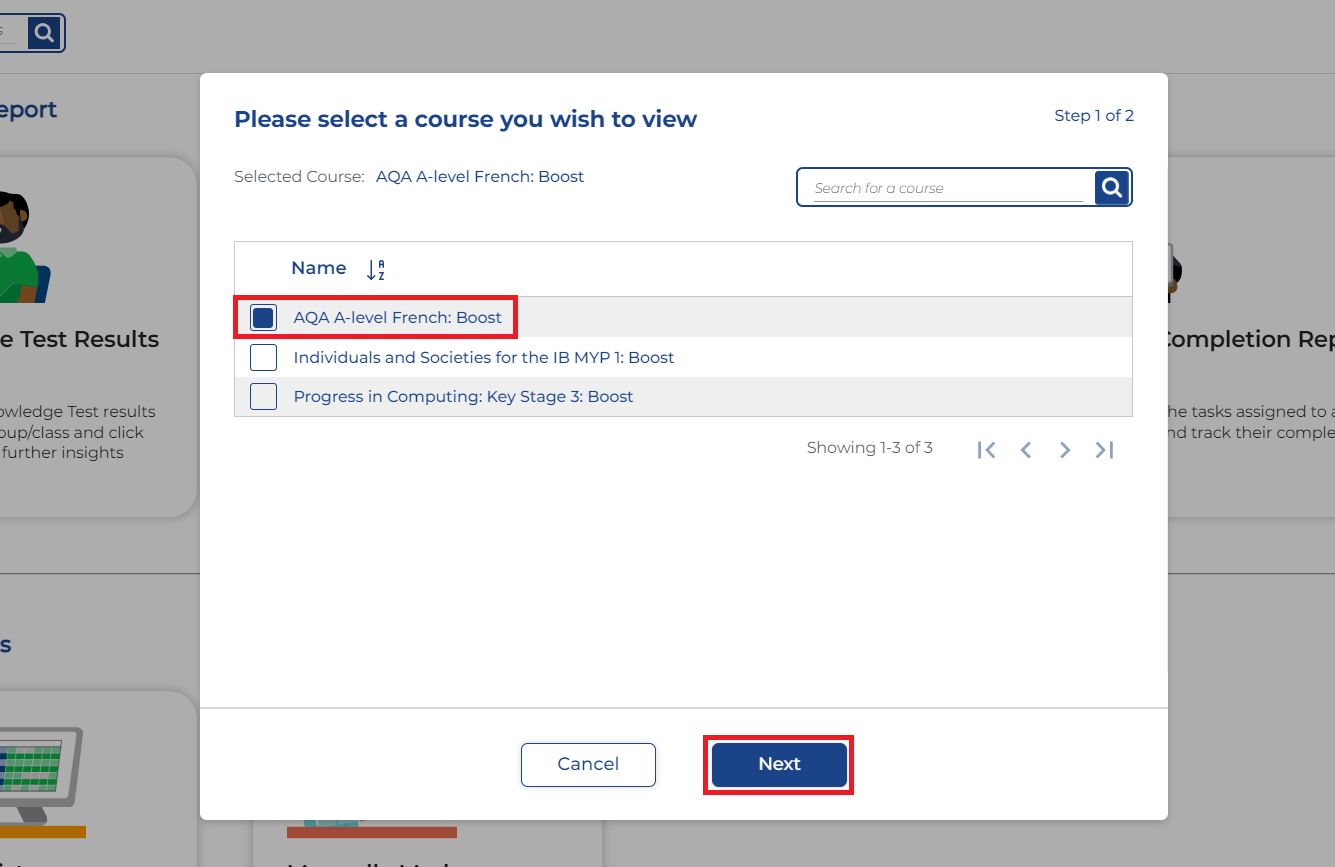Click the selected course link beside Selected Course
1335x867 pixels.
point(479,177)
